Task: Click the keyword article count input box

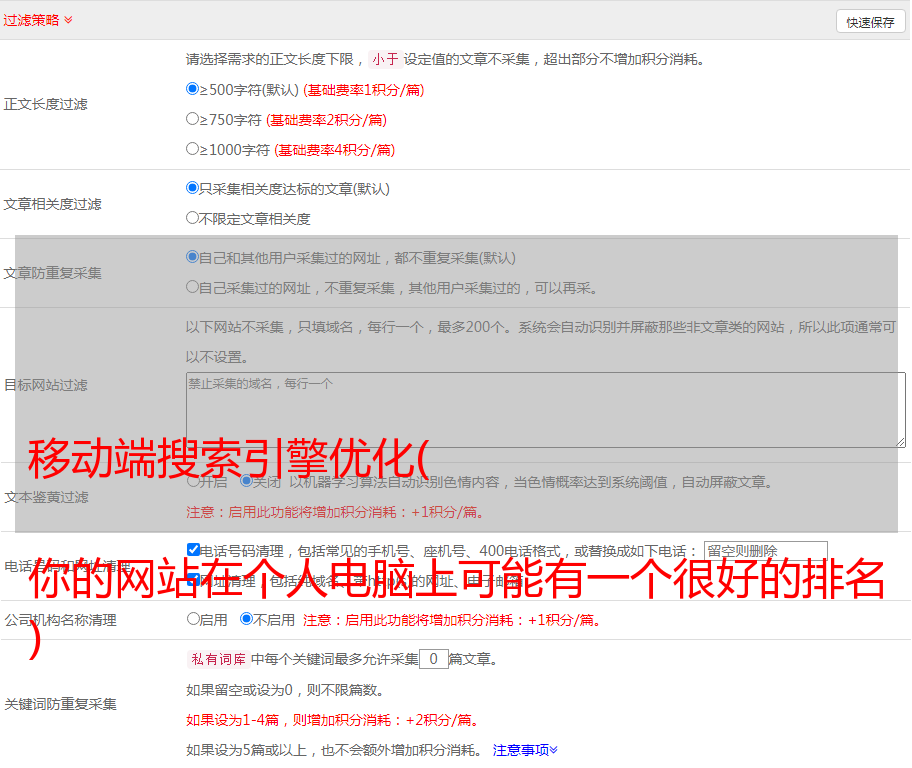Action: [x=433, y=659]
